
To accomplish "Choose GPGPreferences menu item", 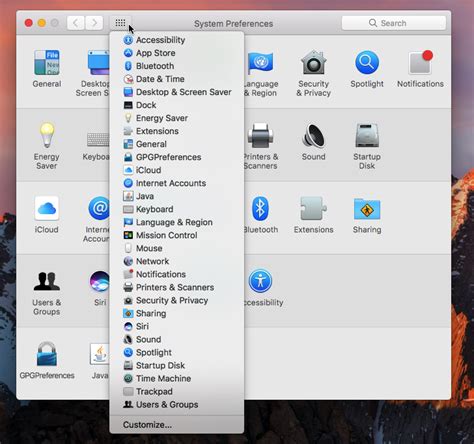I will click(177, 157).
